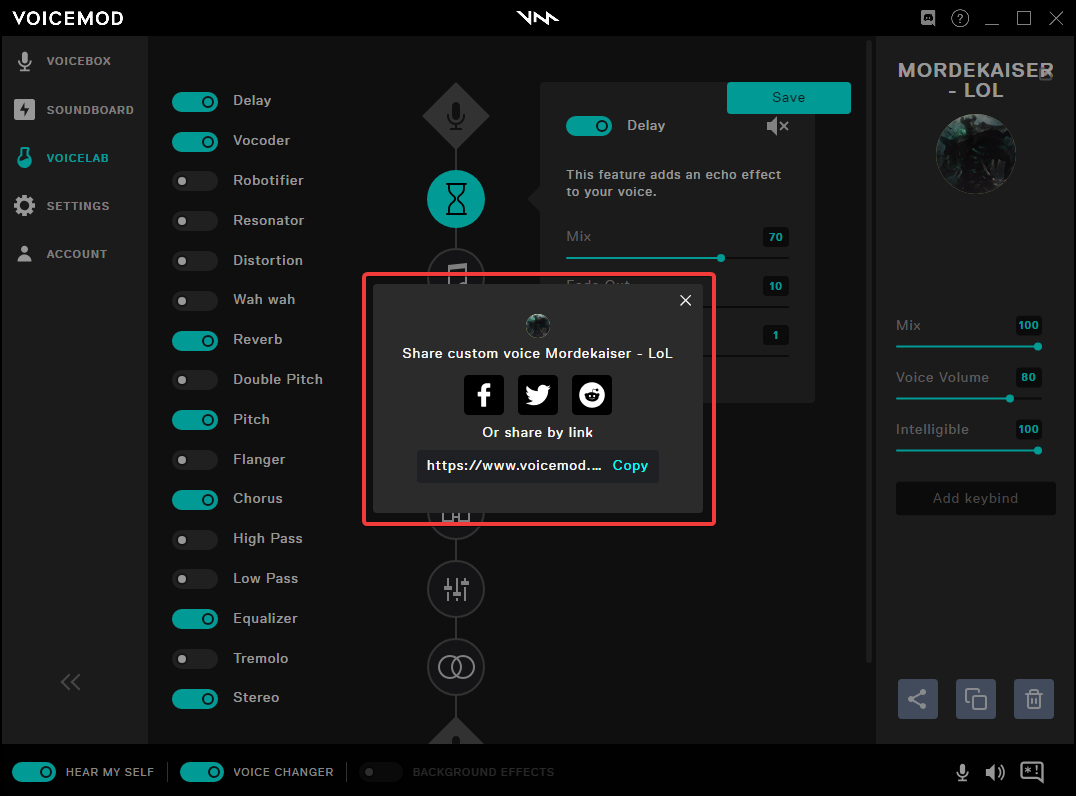Click the share link URL field

coord(537,466)
